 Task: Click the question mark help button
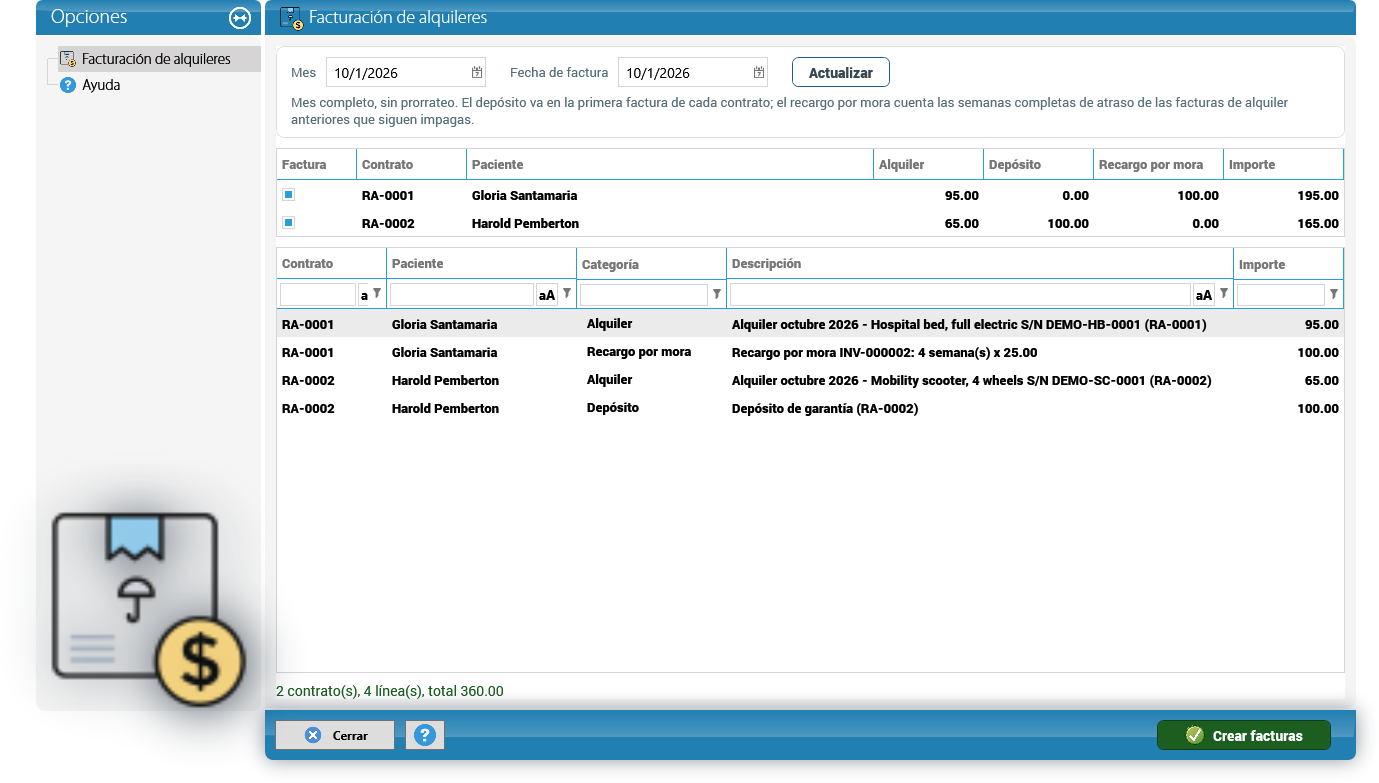click(x=425, y=735)
